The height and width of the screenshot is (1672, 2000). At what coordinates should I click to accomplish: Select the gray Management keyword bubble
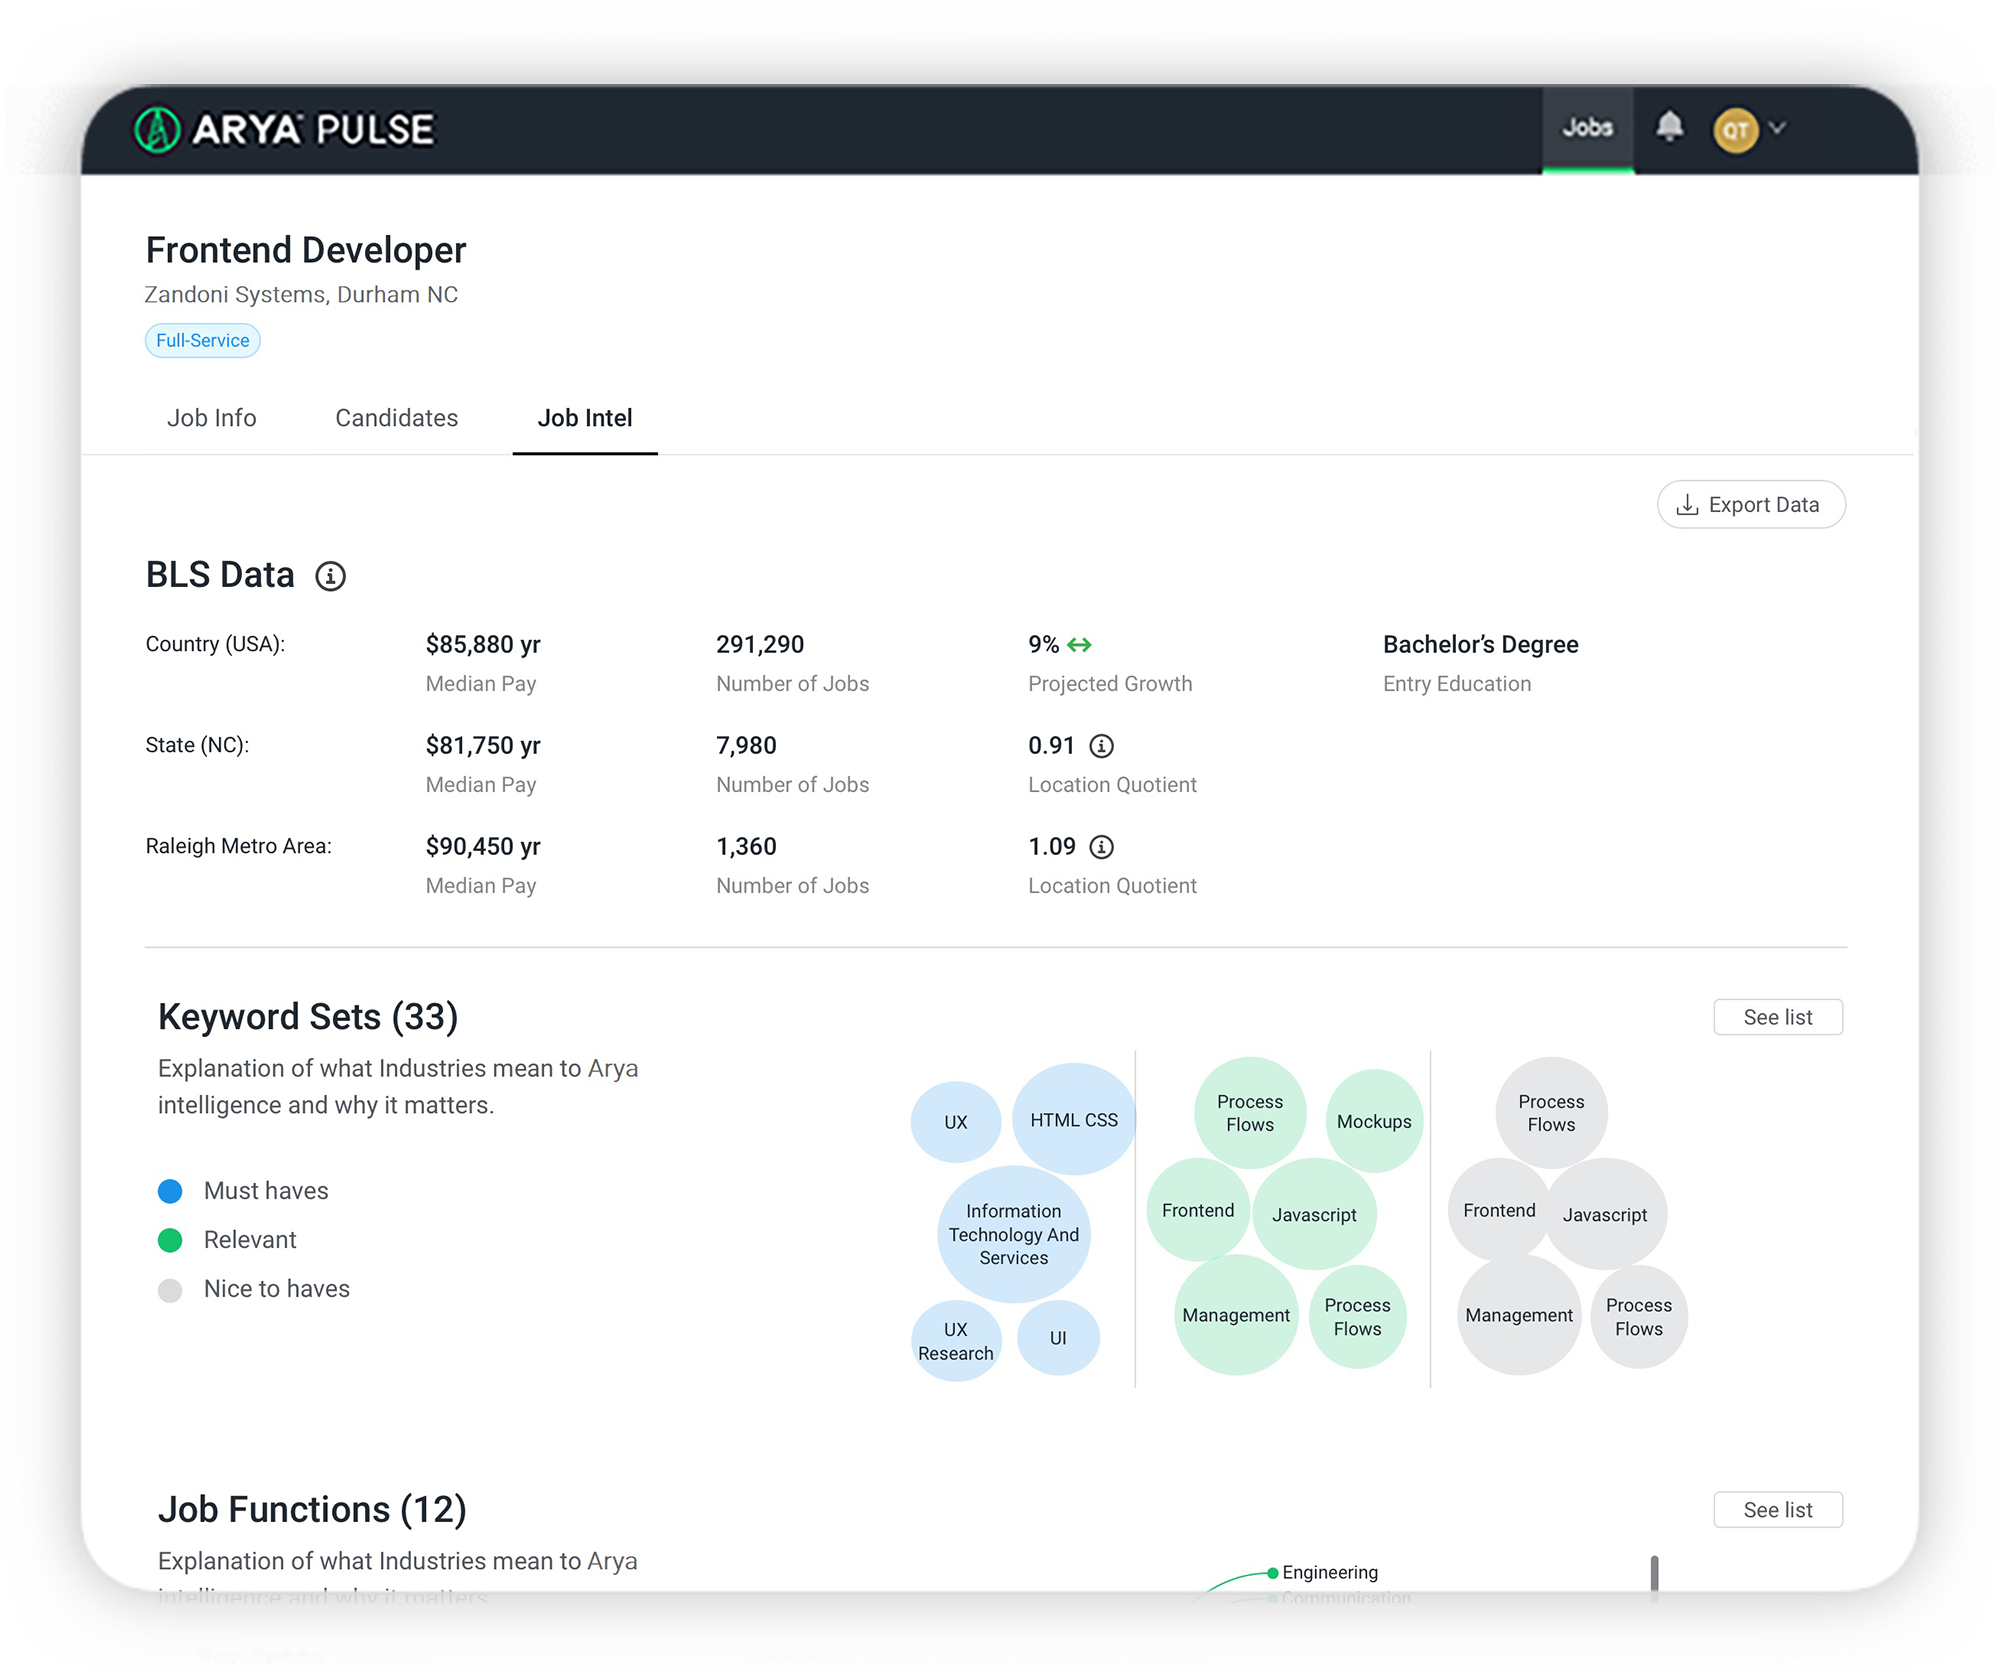[1519, 1315]
